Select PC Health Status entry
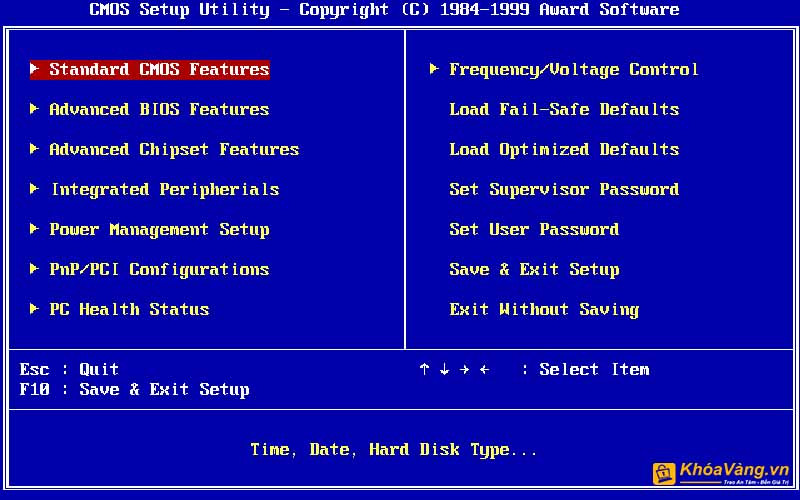The height and width of the screenshot is (500, 800). tap(129, 309)
